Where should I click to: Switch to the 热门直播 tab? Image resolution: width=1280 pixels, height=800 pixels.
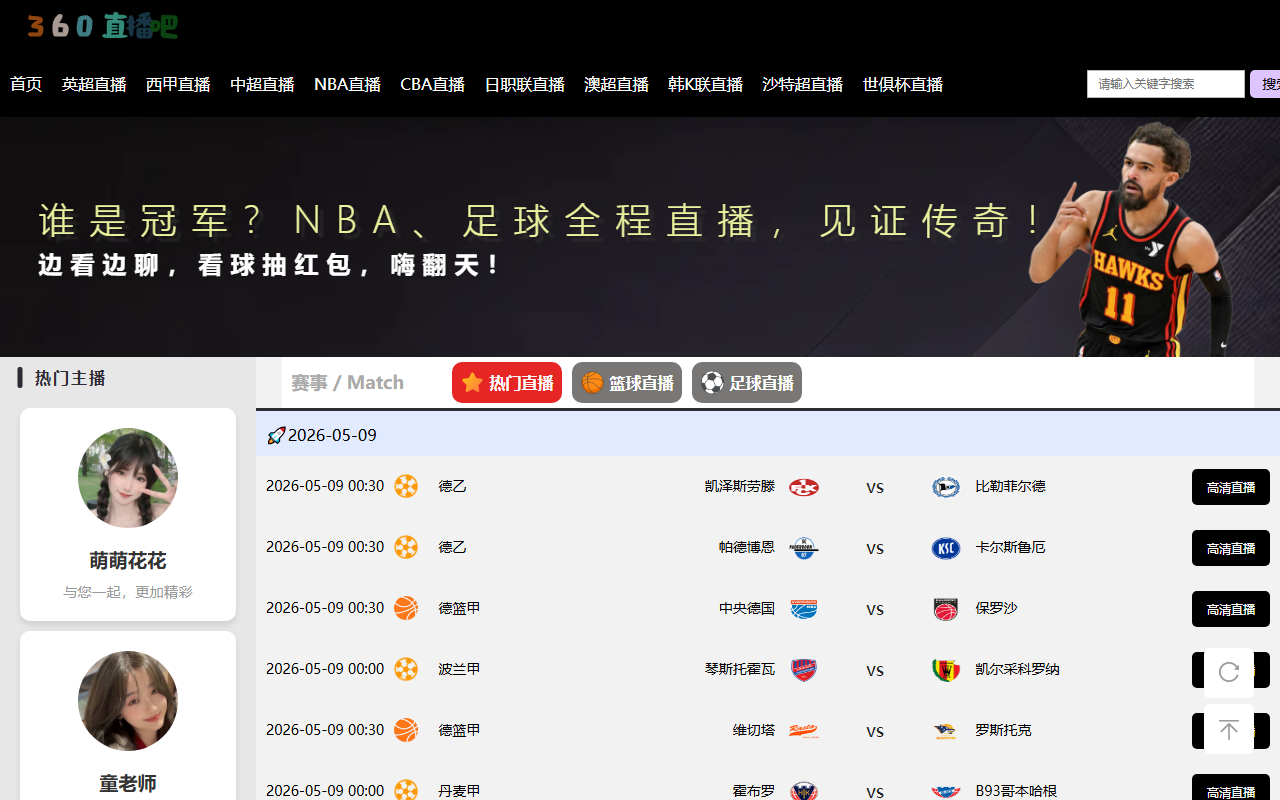click(507, 382)
